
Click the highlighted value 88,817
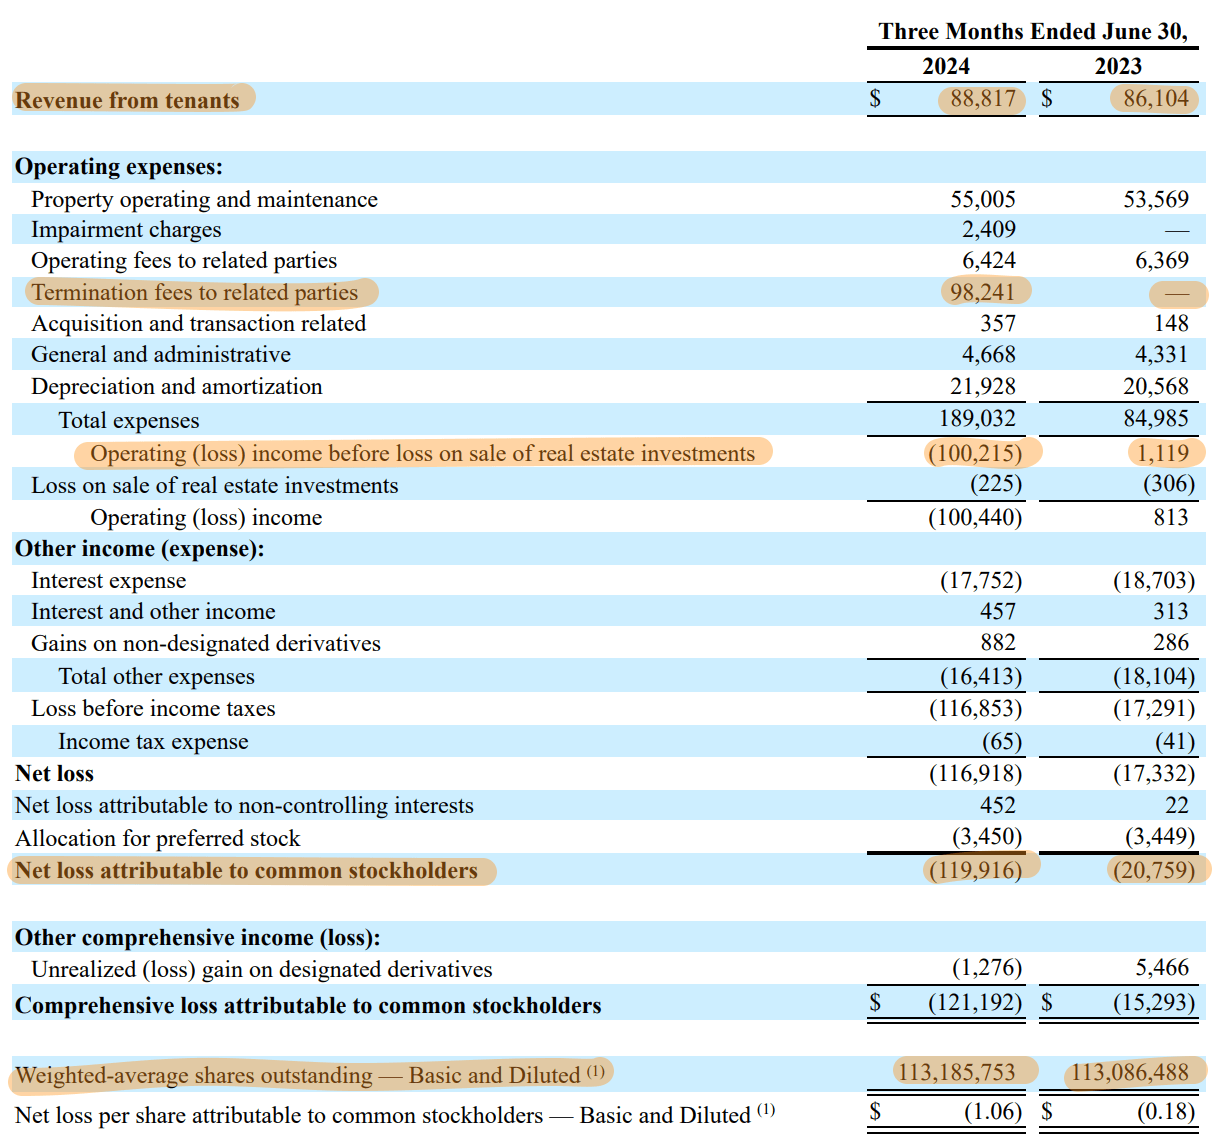click(x=982, y=99)
